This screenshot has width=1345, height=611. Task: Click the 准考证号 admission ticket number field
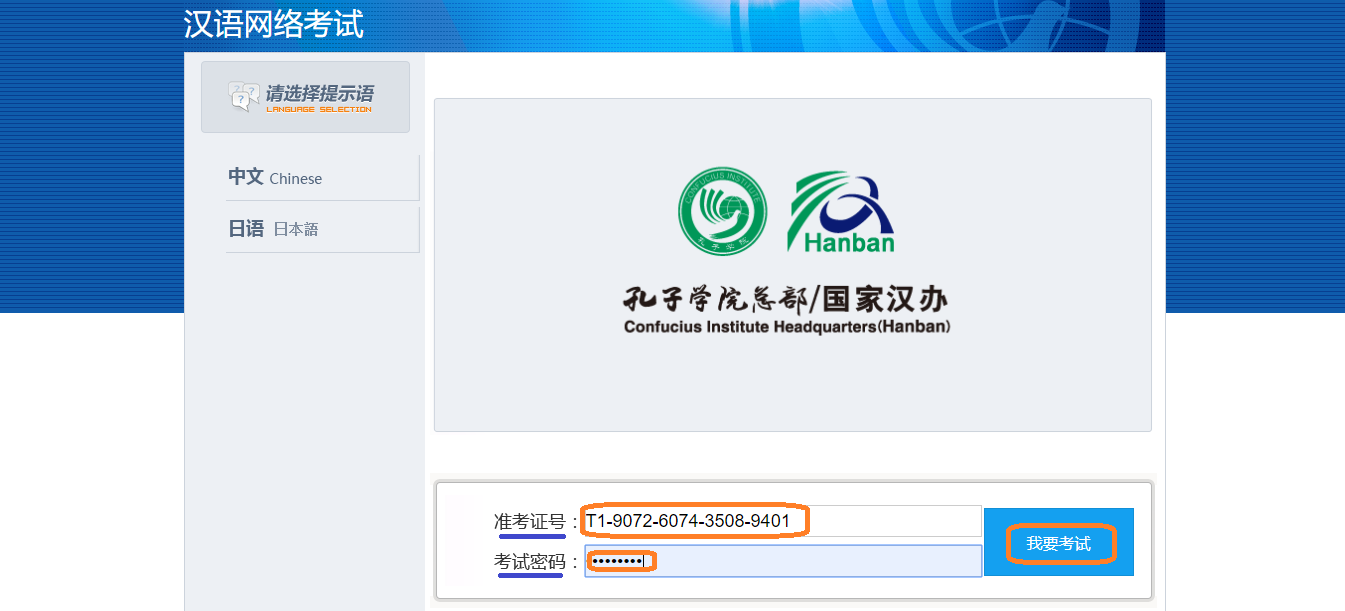[x=783, y=521]
